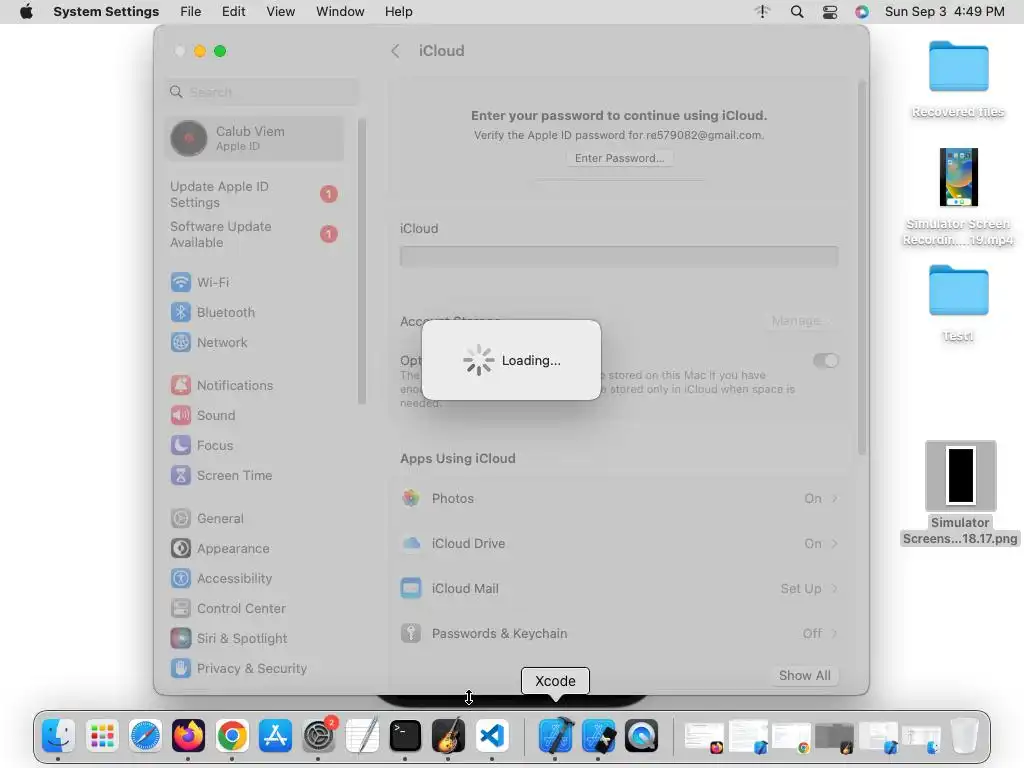1024x768 pixels.
Task: Click the settings Search field
Action: coord(263,92)
